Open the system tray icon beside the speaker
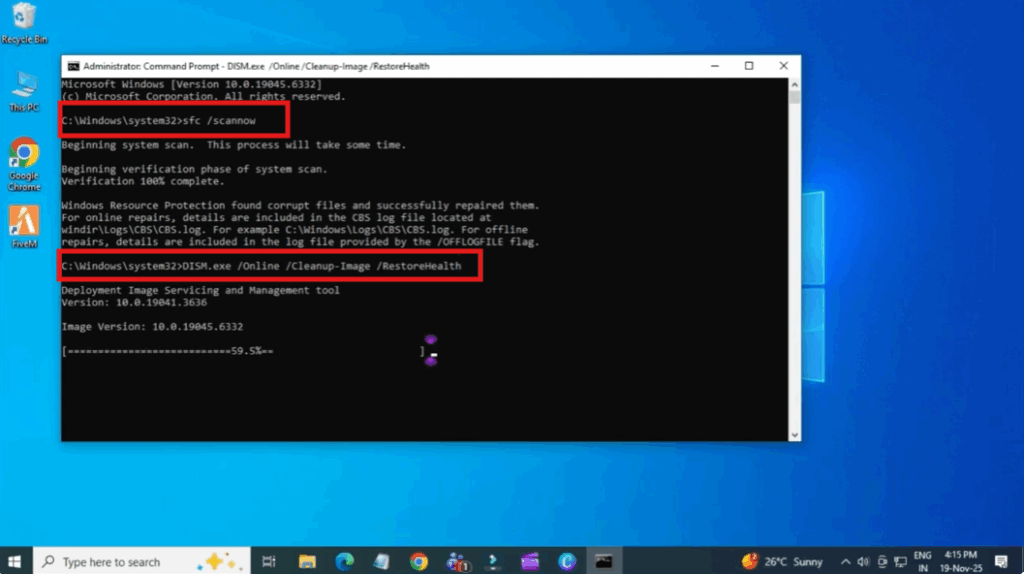 pyautogui.click(x=882, y=562)
